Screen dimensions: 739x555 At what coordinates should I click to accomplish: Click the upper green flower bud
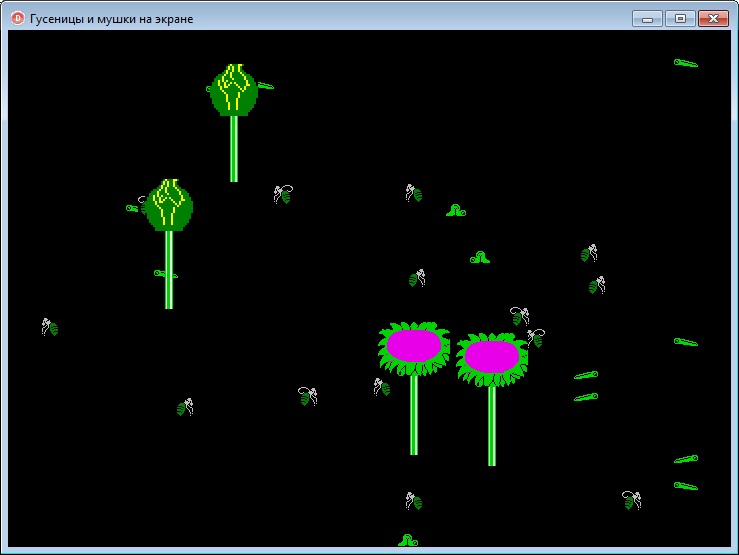pos(234,90)
